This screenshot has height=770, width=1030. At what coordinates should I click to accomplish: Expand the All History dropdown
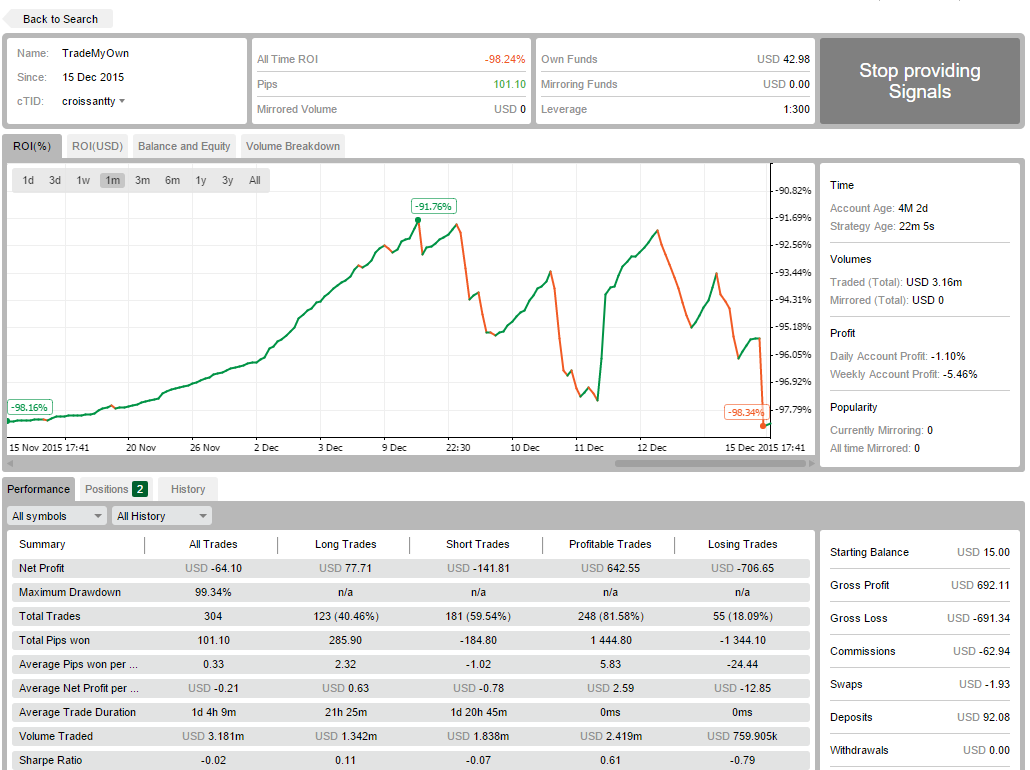pos(162,516)
